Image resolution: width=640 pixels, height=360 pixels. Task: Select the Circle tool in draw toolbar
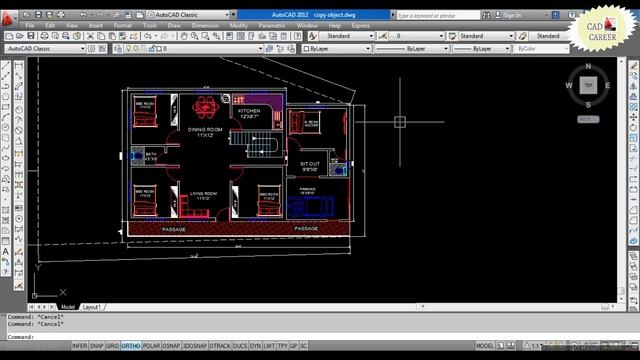(x=6, y=127)
